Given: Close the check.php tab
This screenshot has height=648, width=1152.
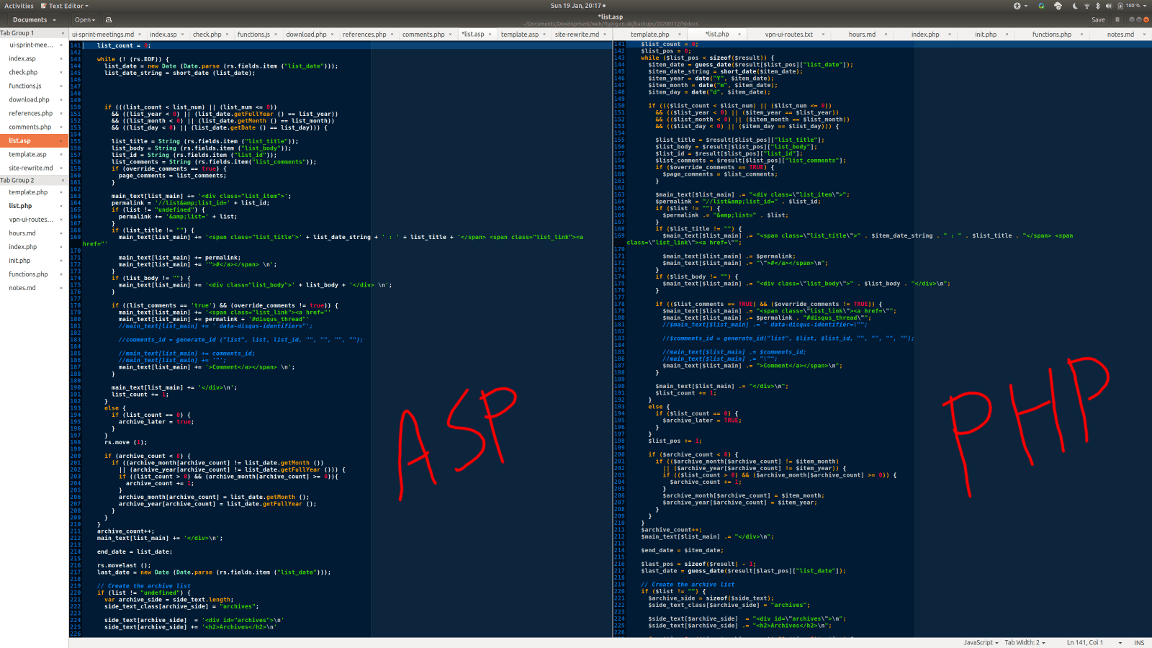Looking at the screenshot, I should pyautogui.click(x=227, y=35).
